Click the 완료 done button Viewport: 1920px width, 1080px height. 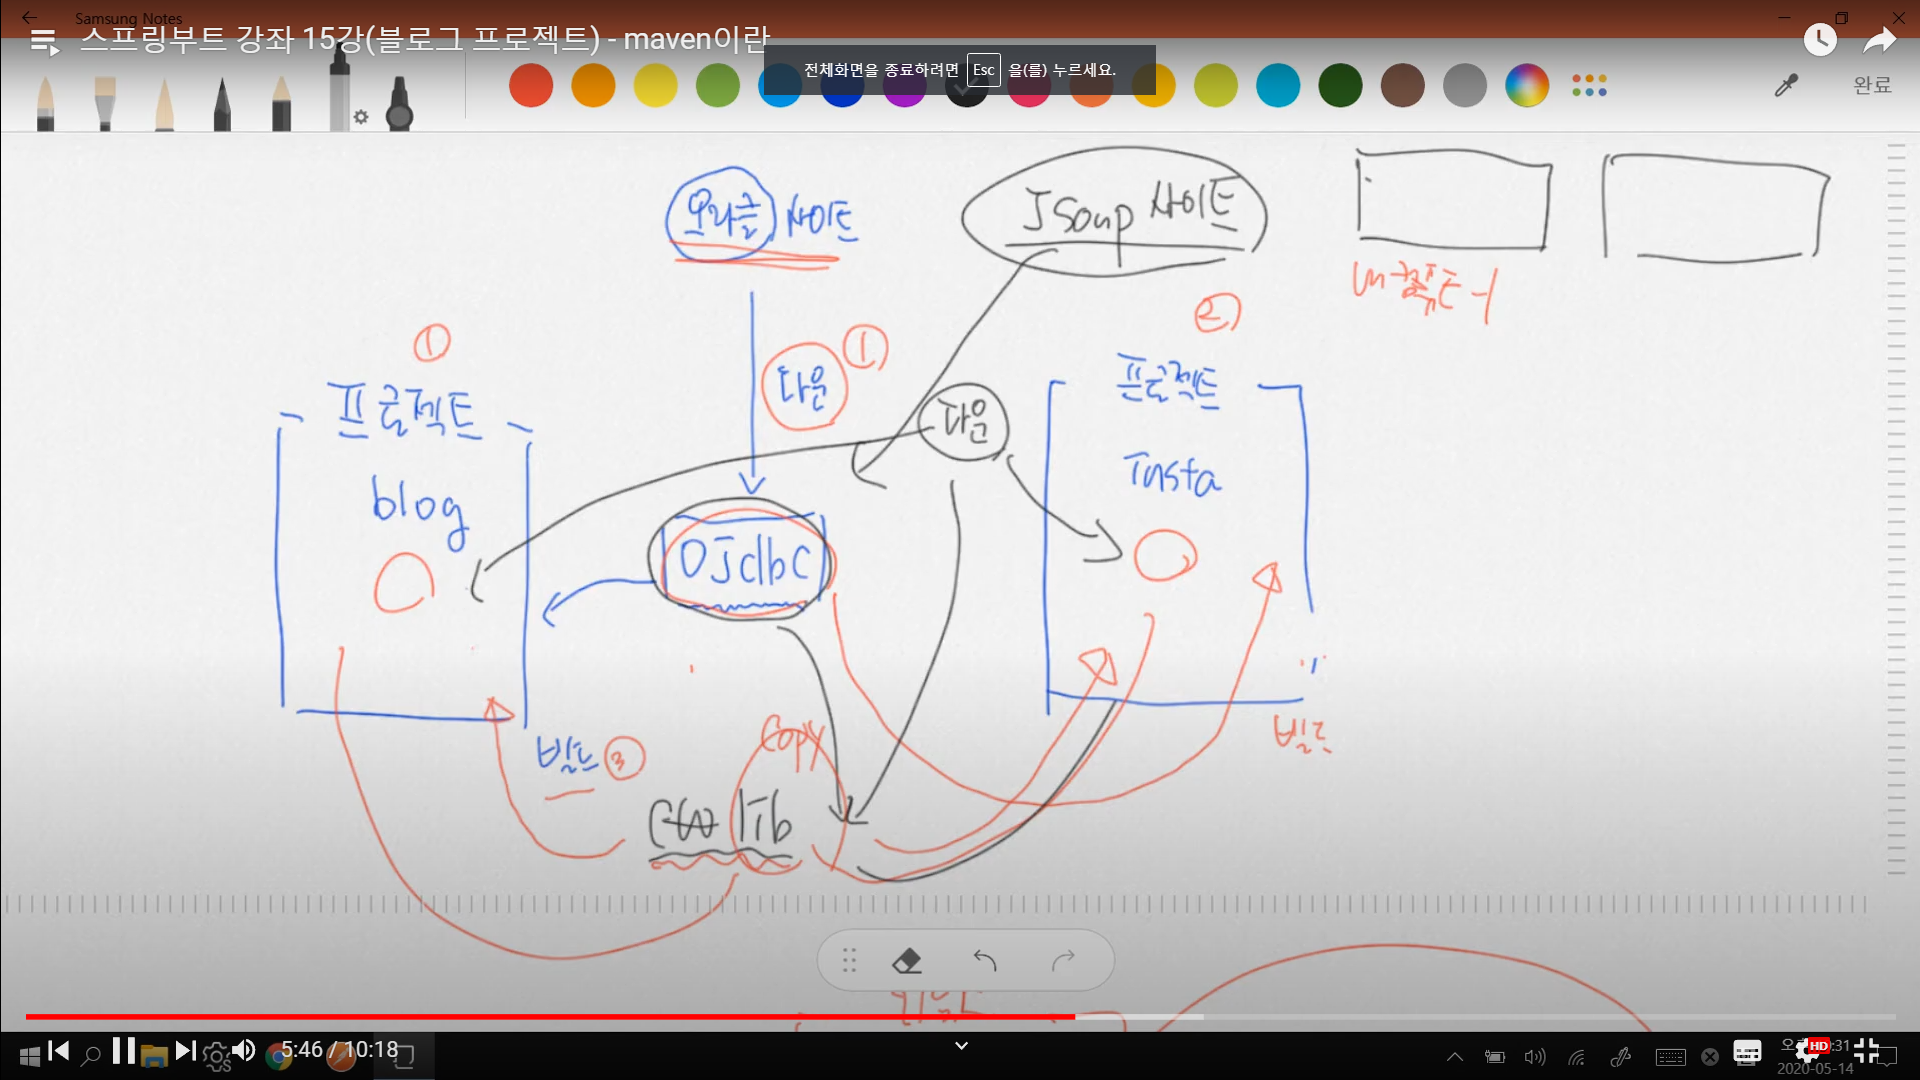pyautogui.click(x=1872, y=85)
